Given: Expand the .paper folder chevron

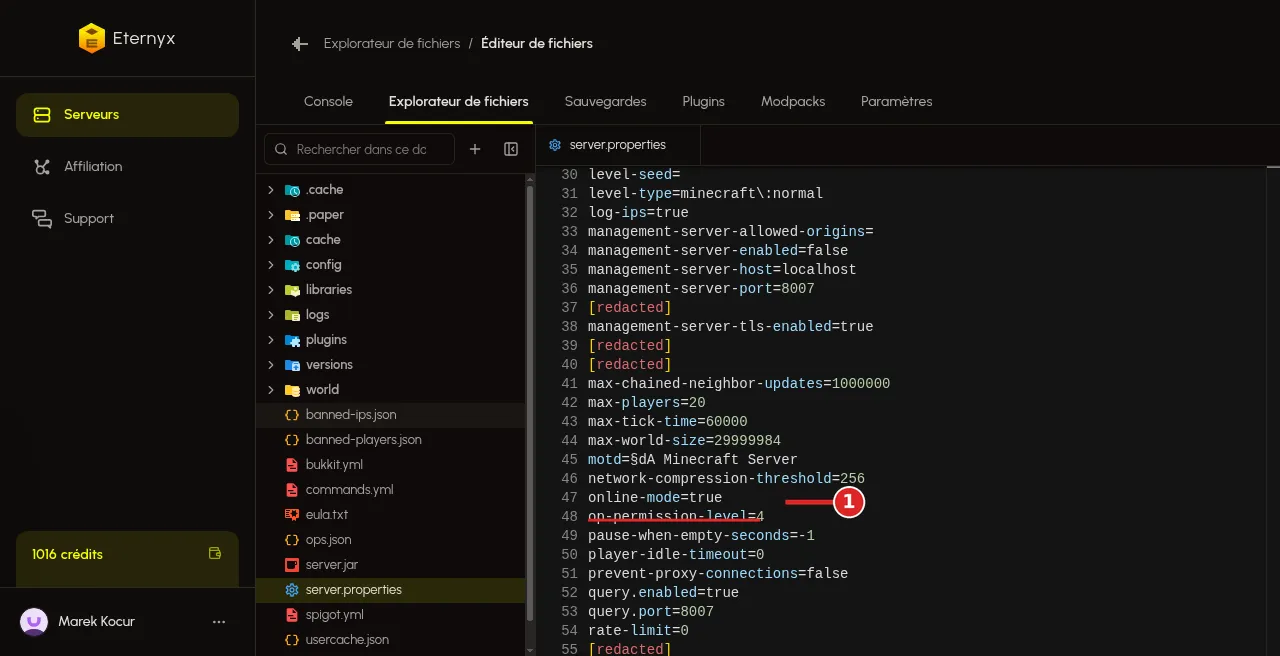Looking at the screenshot, I should click(x=270, y=215).
